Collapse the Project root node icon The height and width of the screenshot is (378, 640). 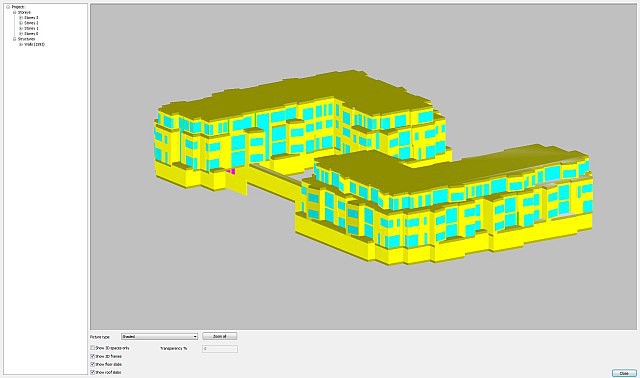(8, 7)
